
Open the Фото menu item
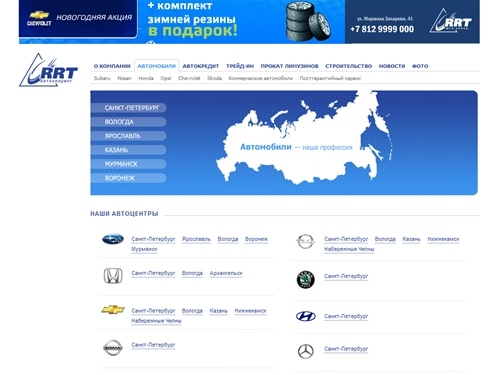420,66
